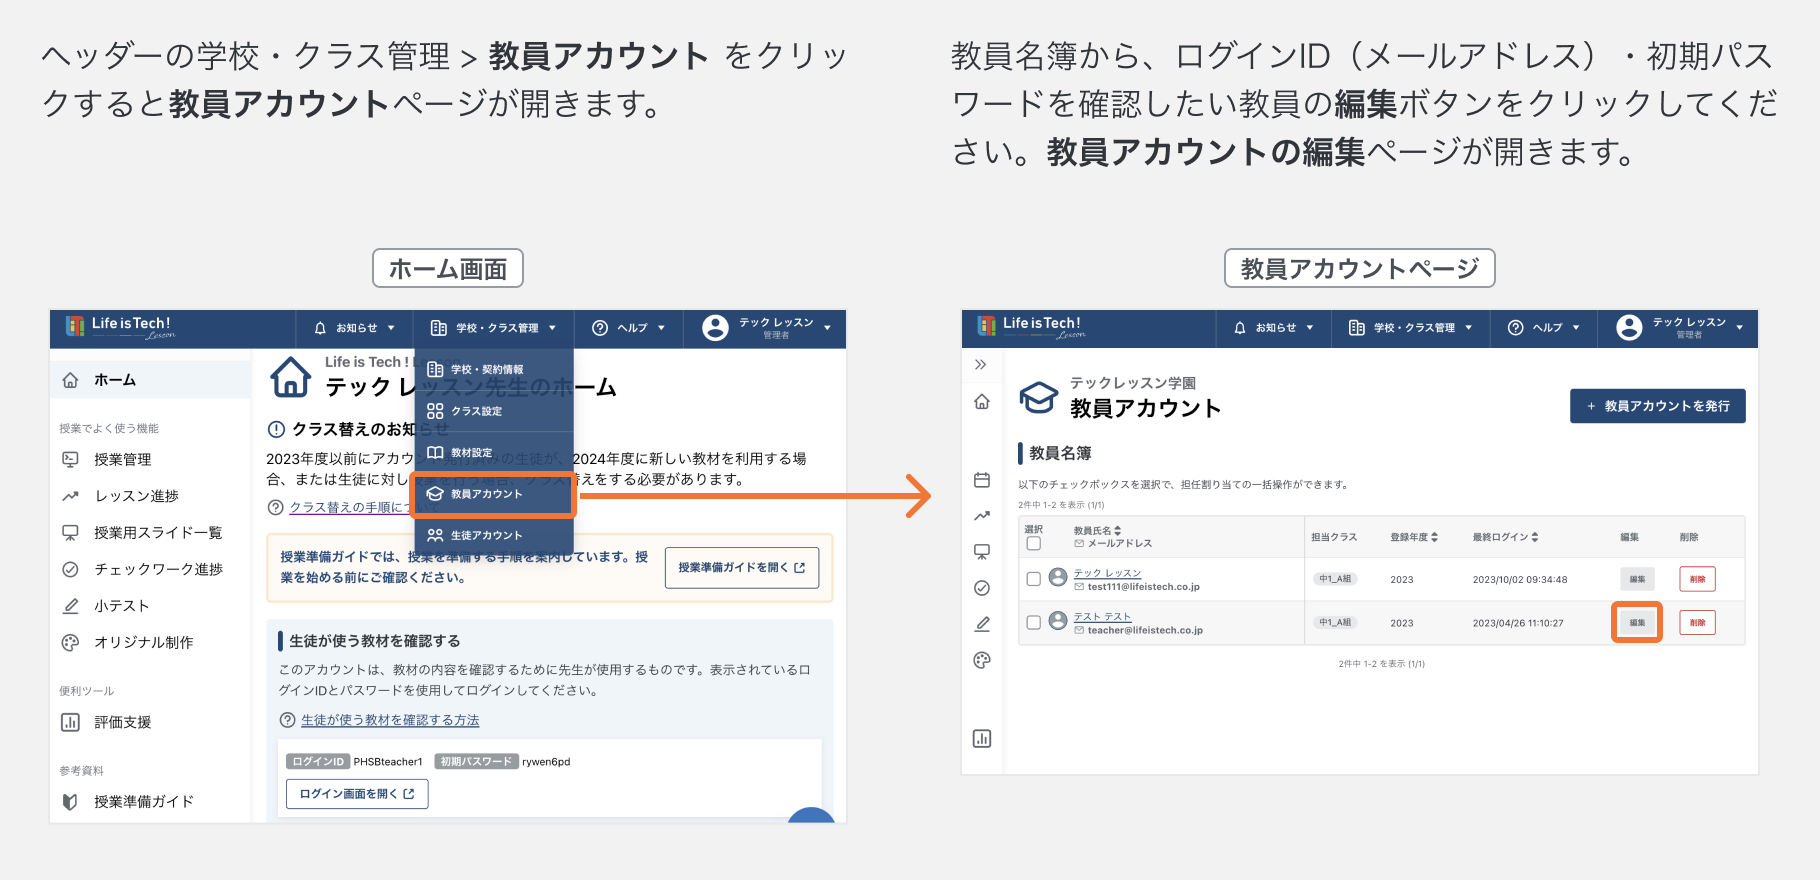Click last login 2023/04/26 11:10:27
The width and height of the screenshot is (1820, 880).
1518,623
